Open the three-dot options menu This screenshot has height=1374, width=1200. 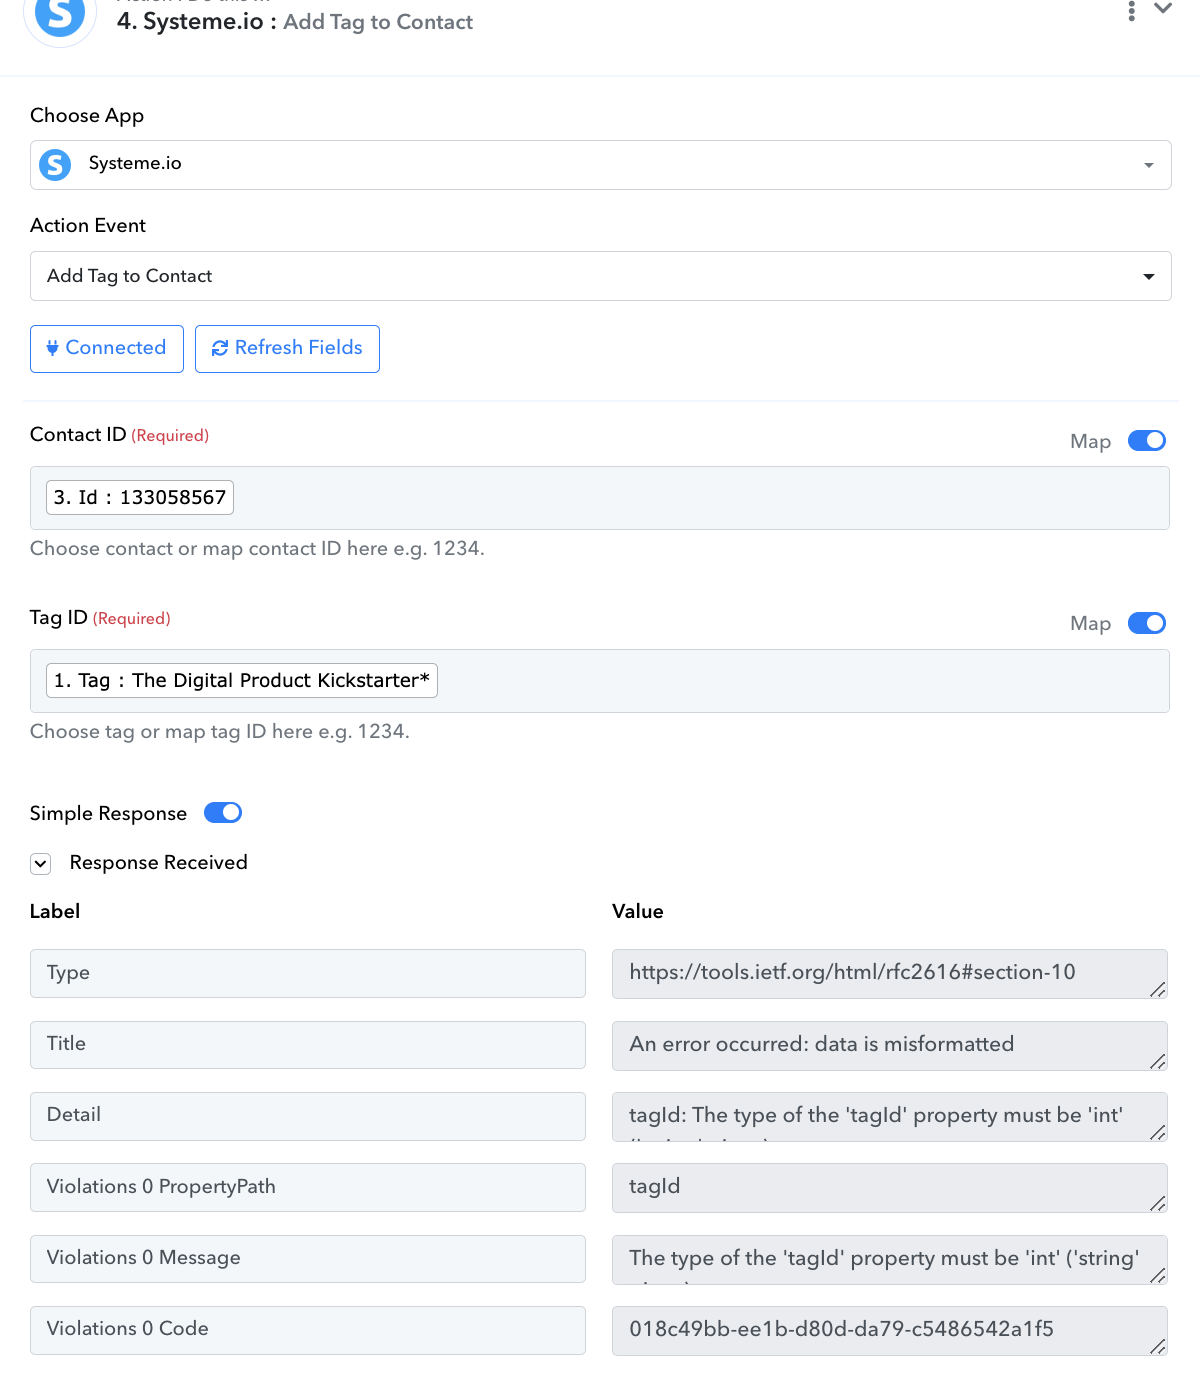[x=1131, y=10]
